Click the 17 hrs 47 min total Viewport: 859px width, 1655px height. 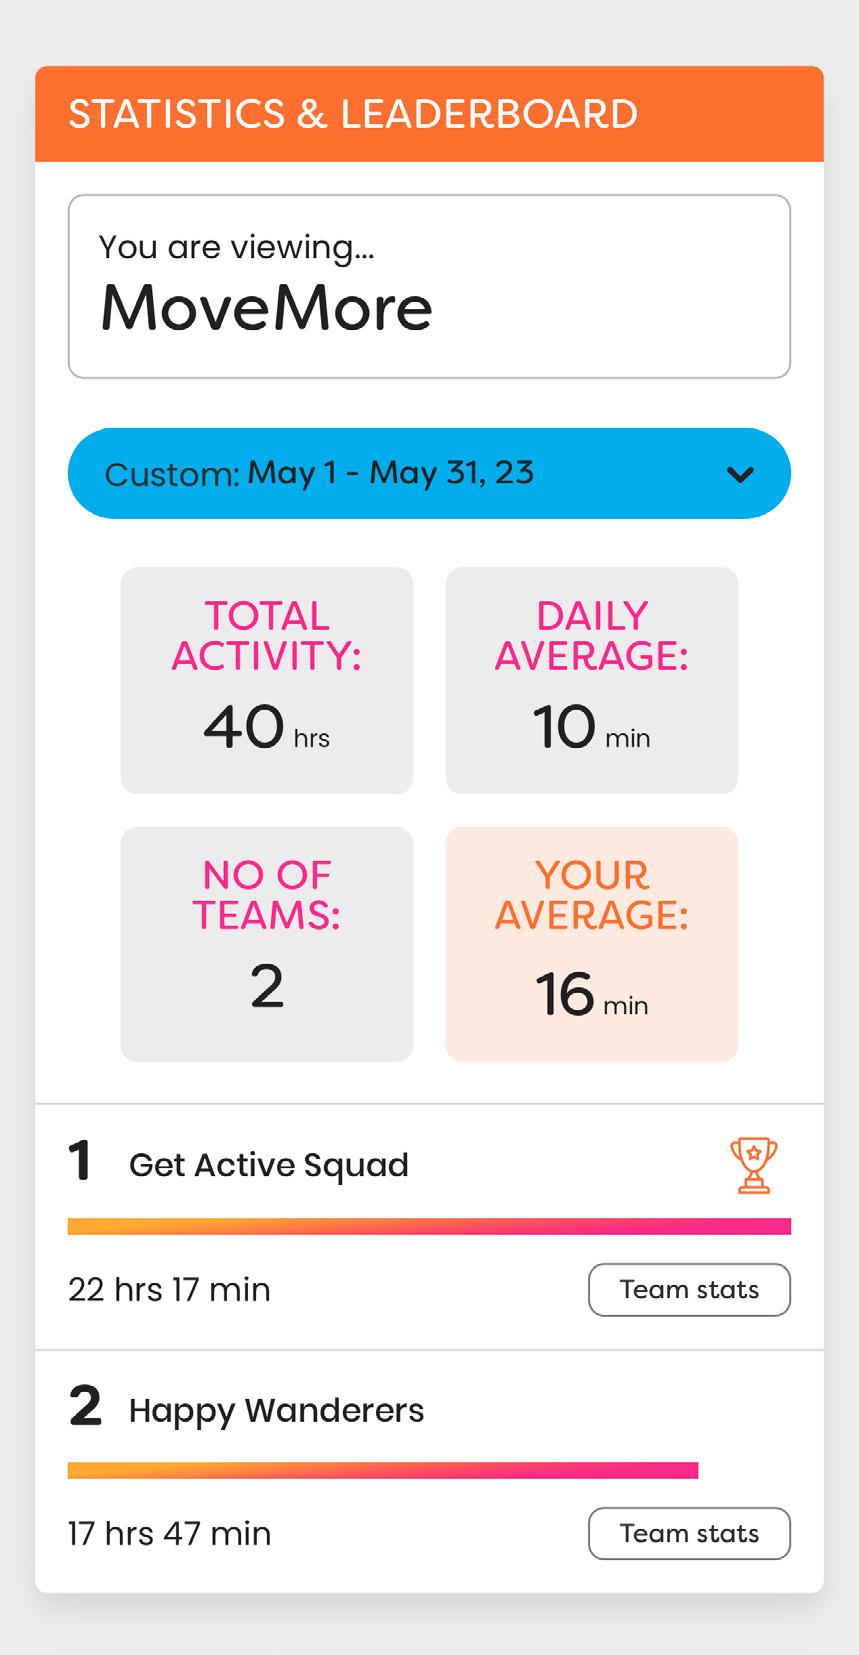coord(169,1534)
